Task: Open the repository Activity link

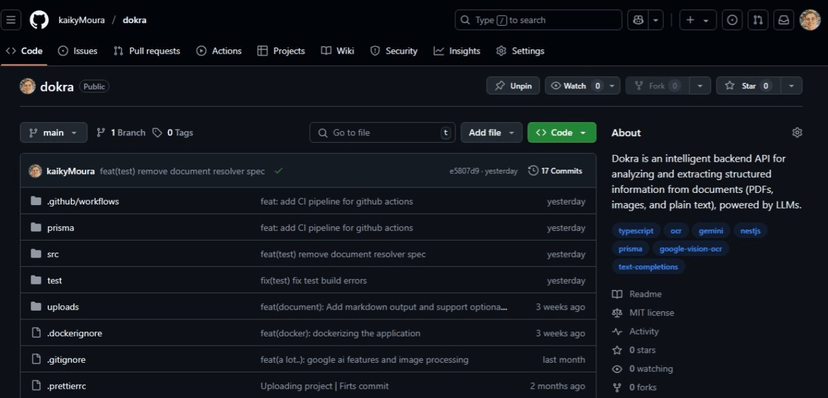Action: pyautogui.click(x=635, y=331)
